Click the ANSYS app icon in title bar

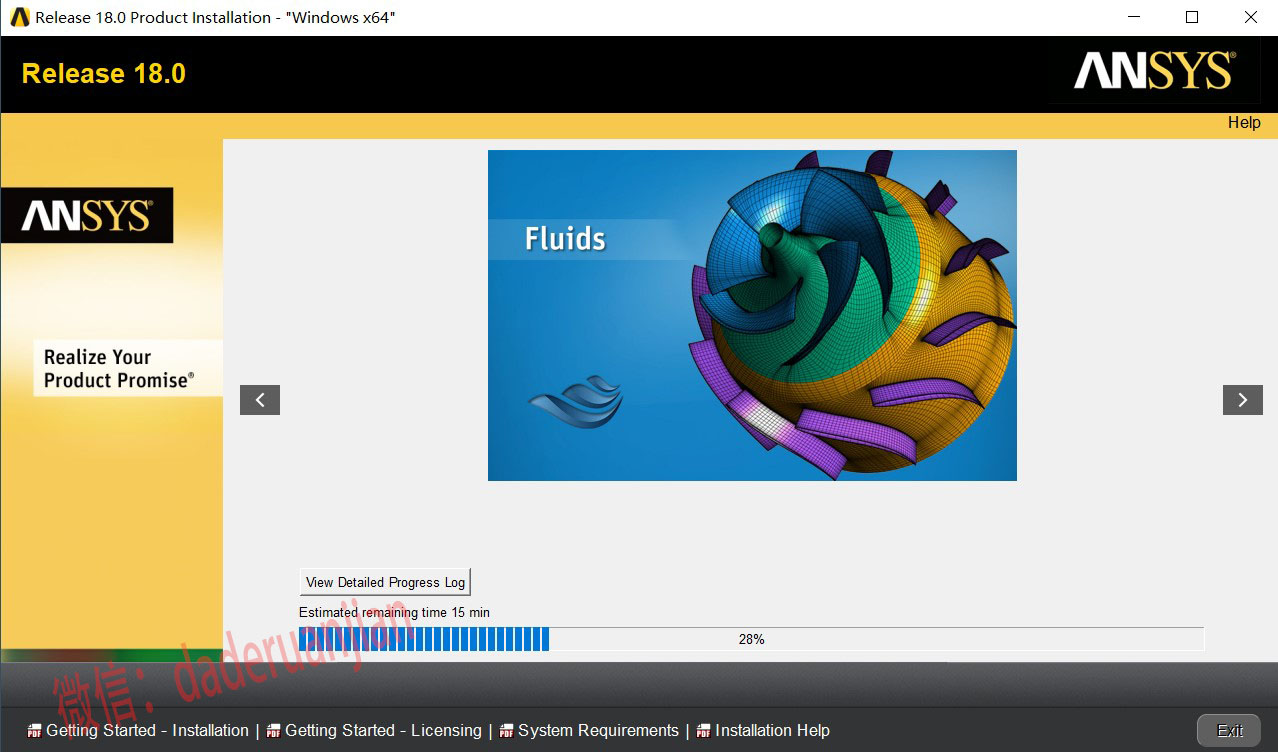coord(19,17)
